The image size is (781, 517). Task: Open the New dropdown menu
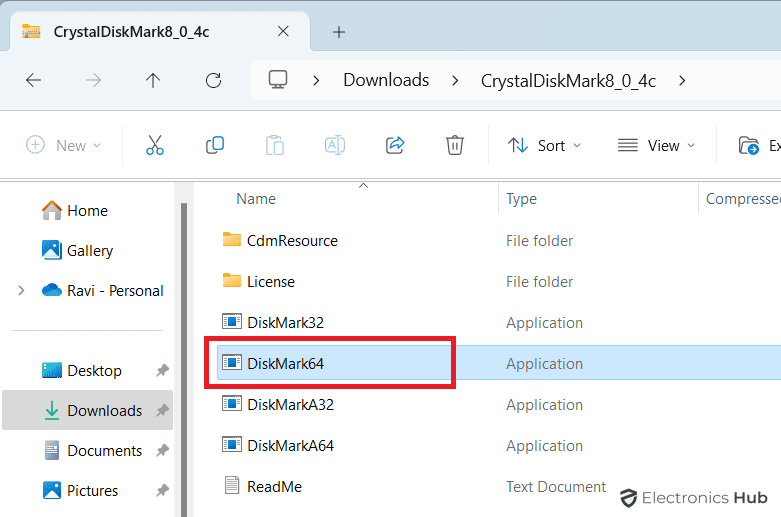pyautogui.click(x=64, y=146)
